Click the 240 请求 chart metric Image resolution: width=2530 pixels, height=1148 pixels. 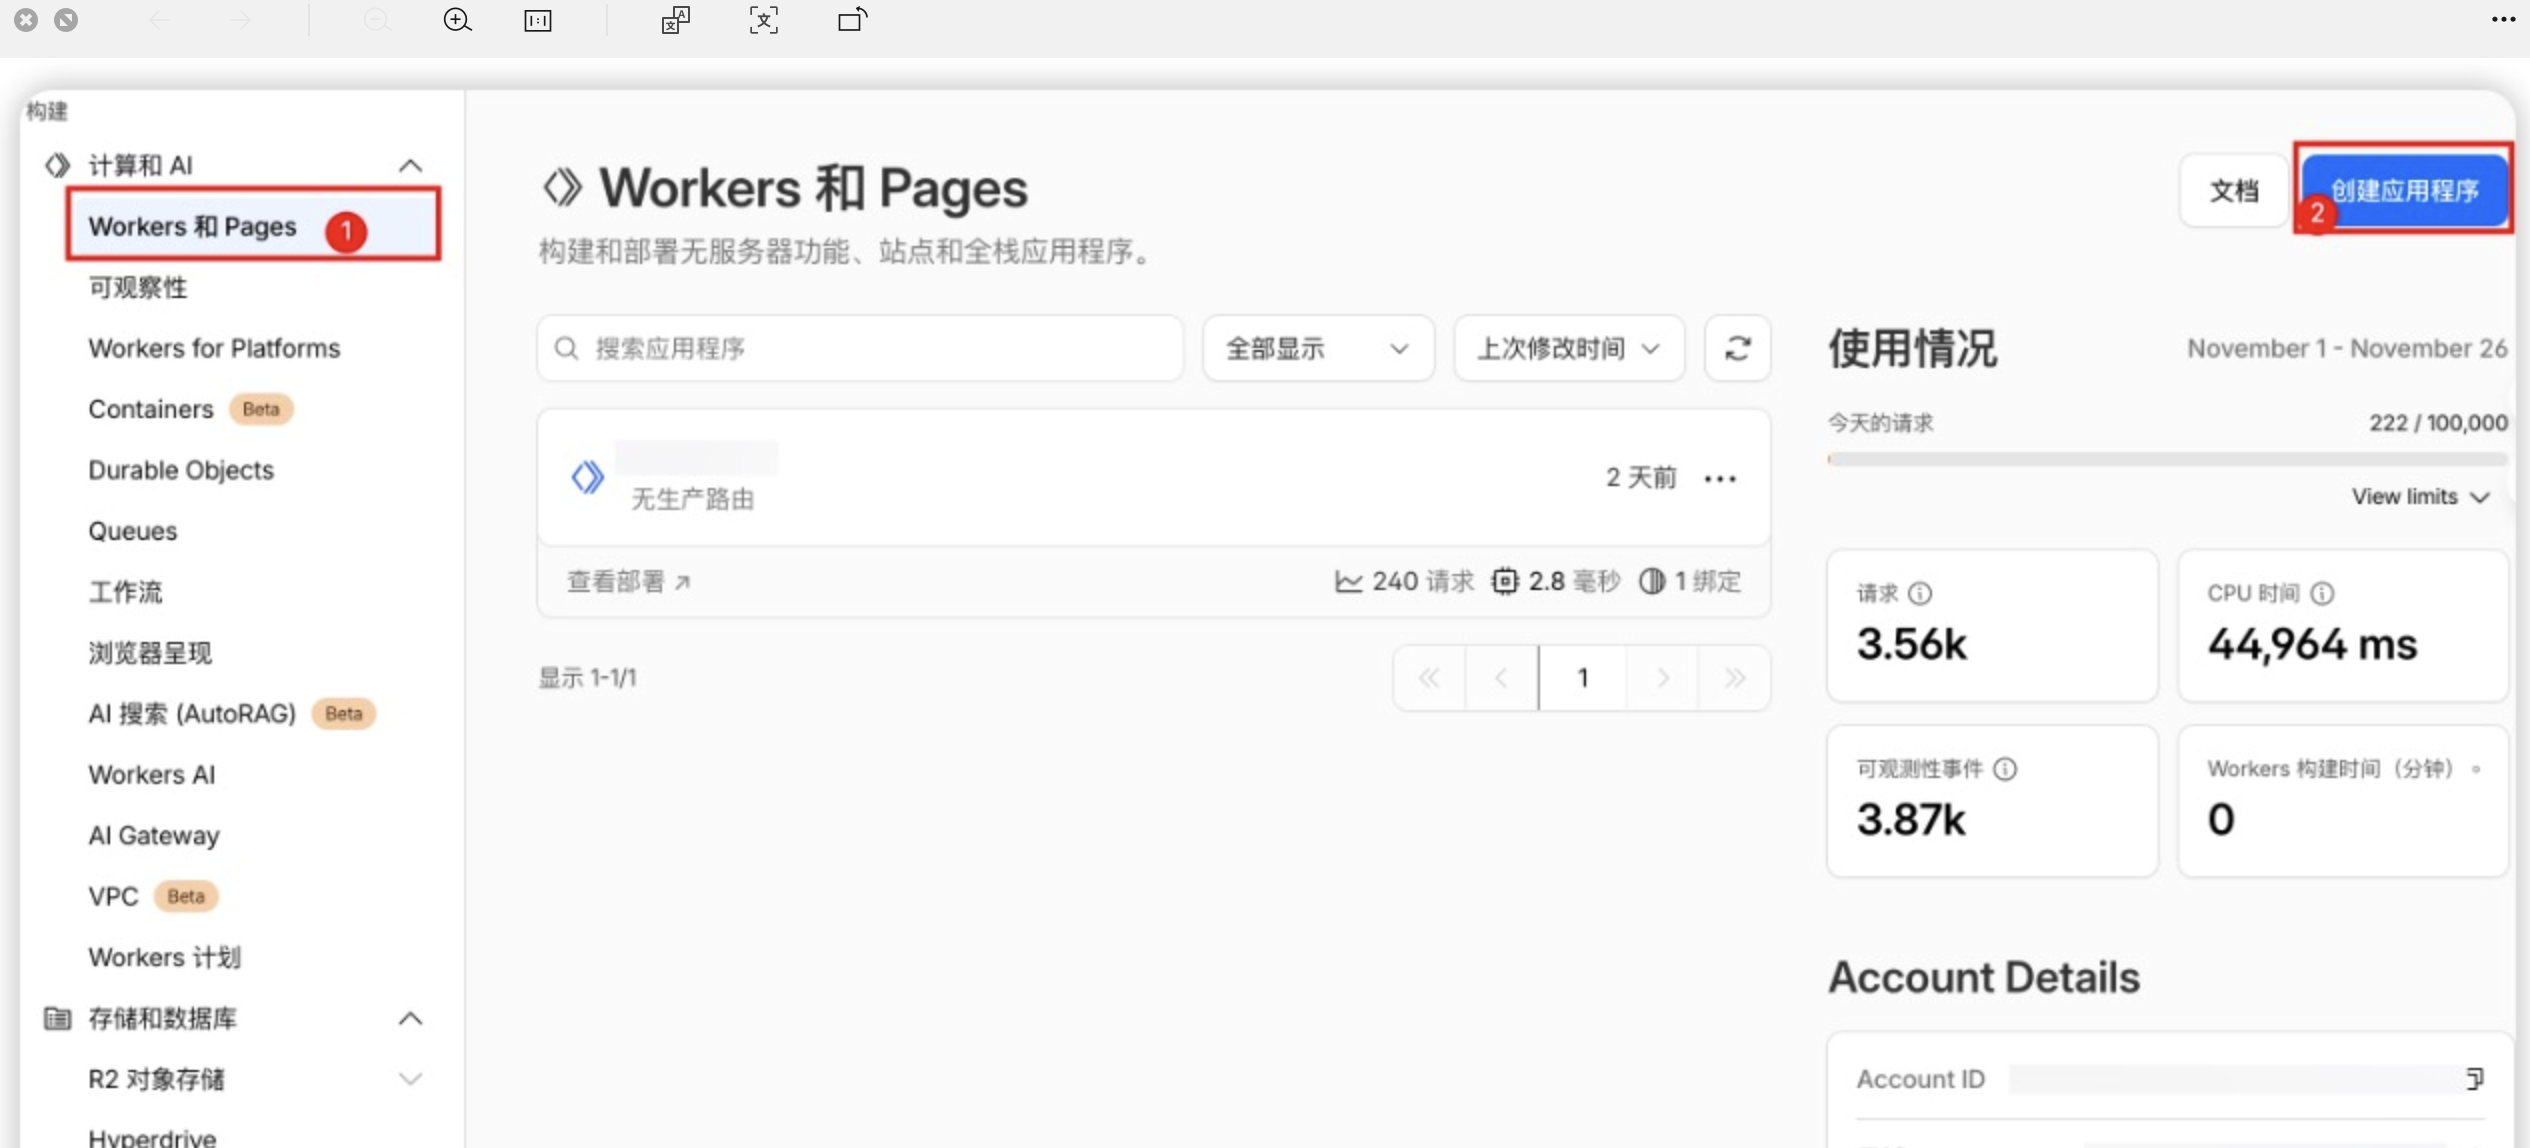1404,581
